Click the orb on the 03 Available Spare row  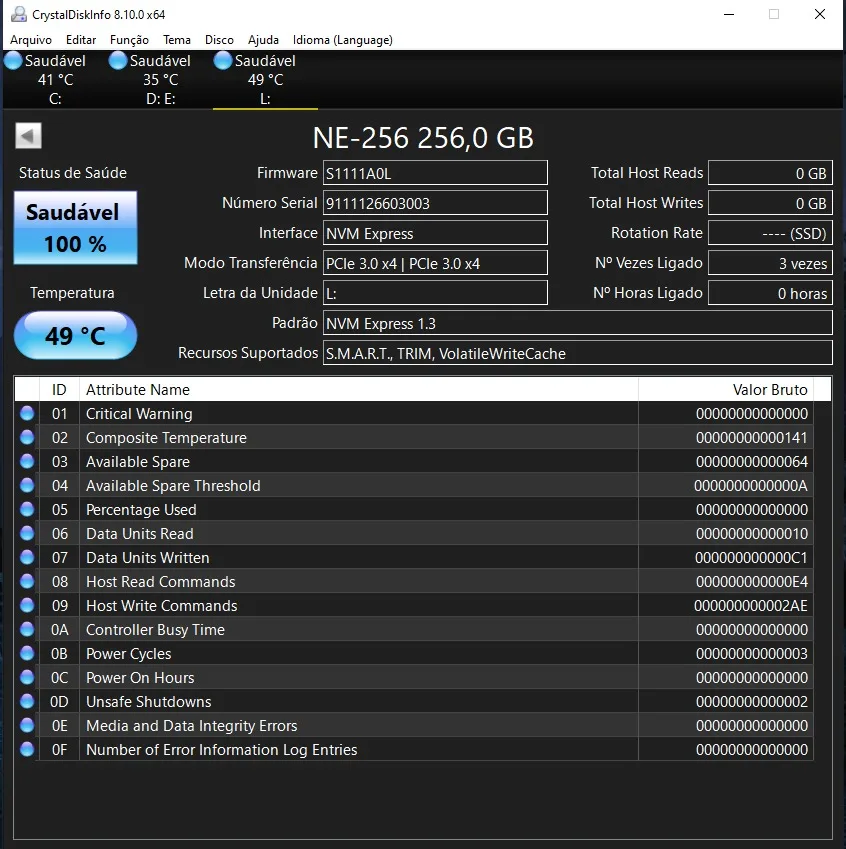pyautogui.click(x=27, y=461)
